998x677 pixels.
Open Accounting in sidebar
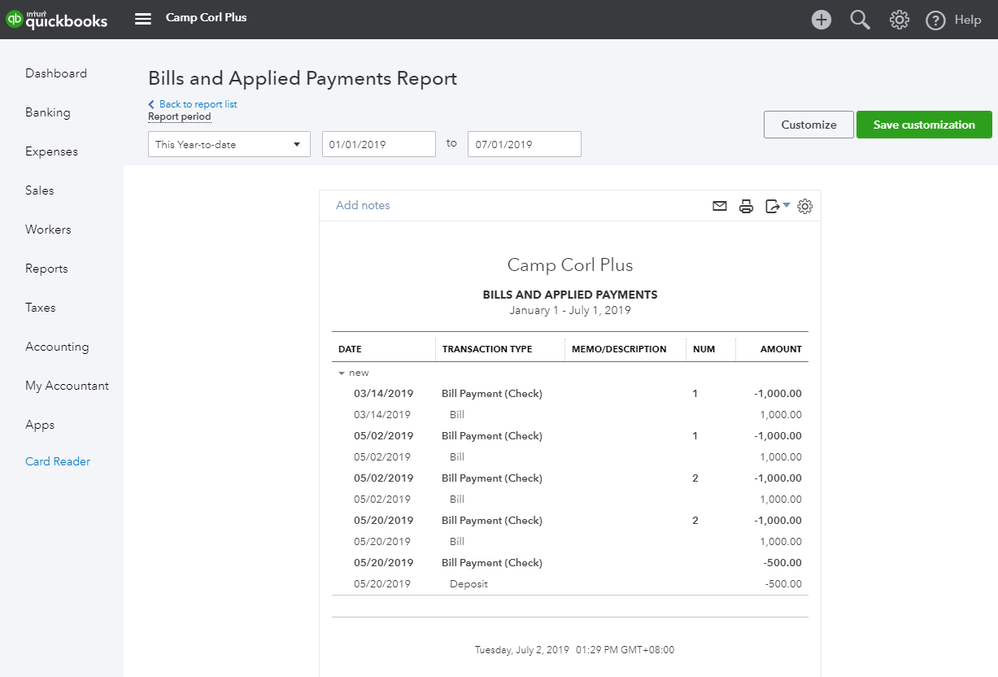(57, 347)
